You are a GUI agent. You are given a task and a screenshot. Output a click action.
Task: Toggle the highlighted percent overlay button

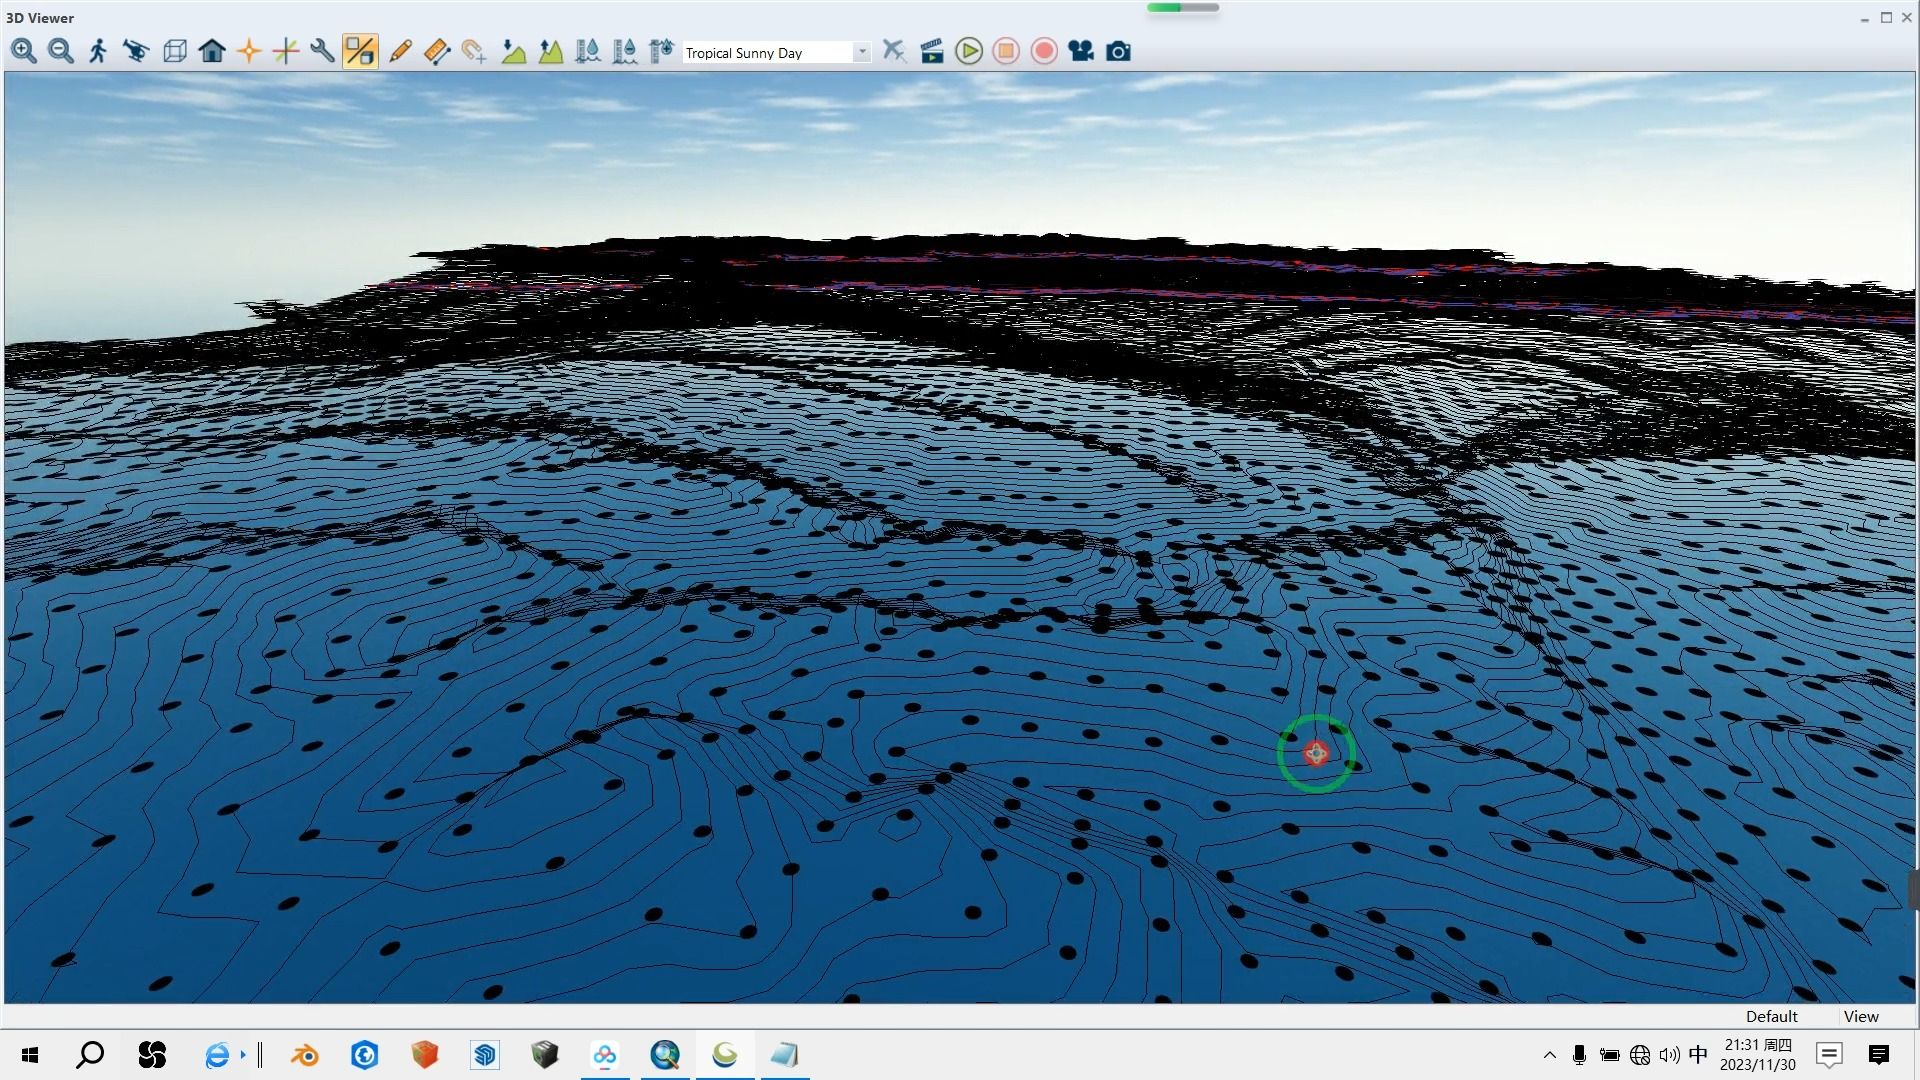360,51
